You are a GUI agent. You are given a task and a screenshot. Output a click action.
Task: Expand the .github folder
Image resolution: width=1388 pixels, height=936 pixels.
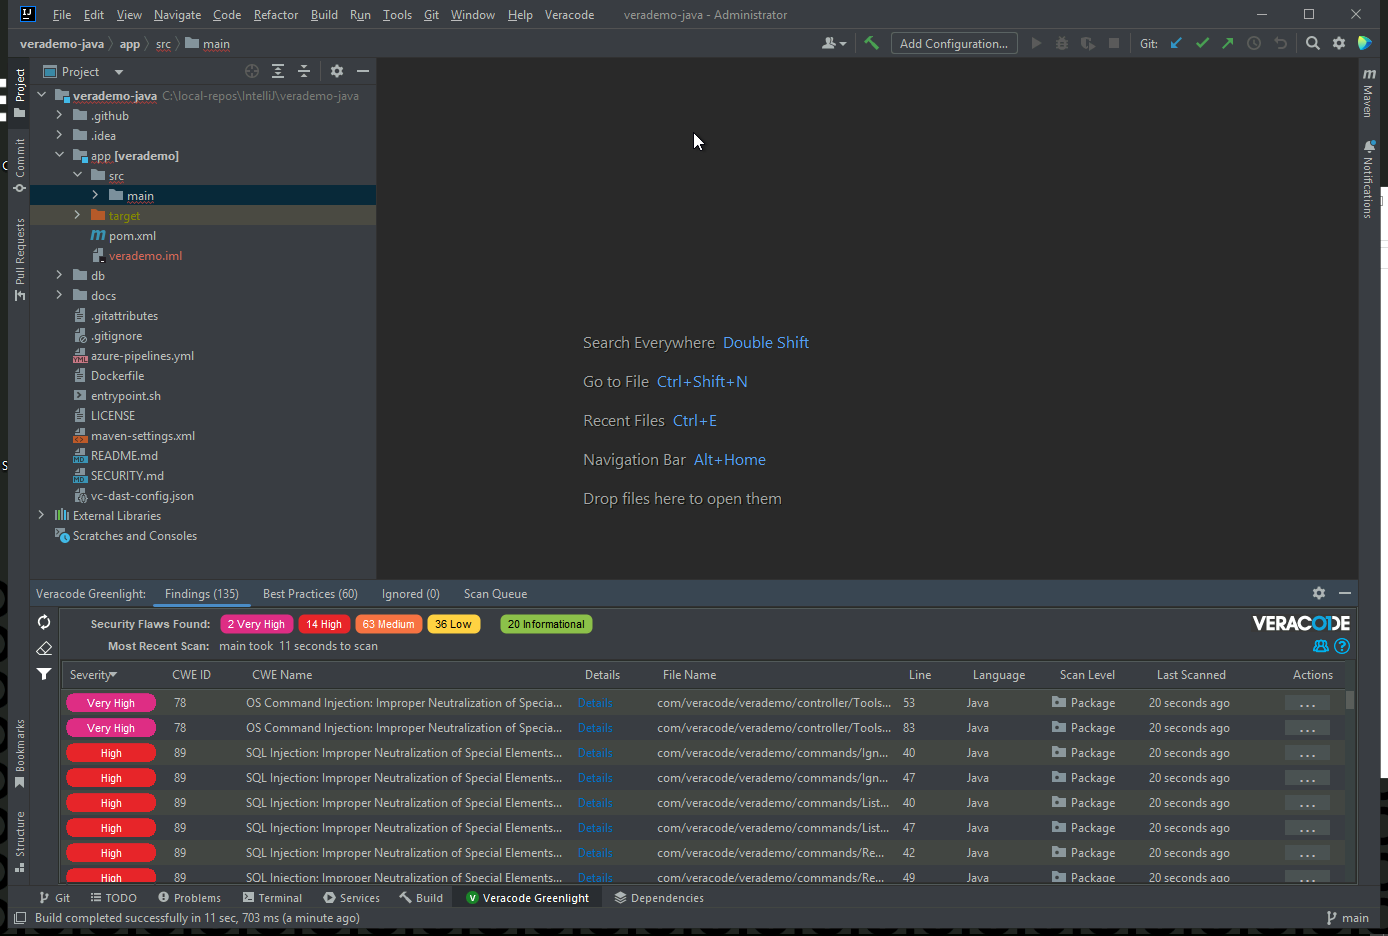click(59, 115)
